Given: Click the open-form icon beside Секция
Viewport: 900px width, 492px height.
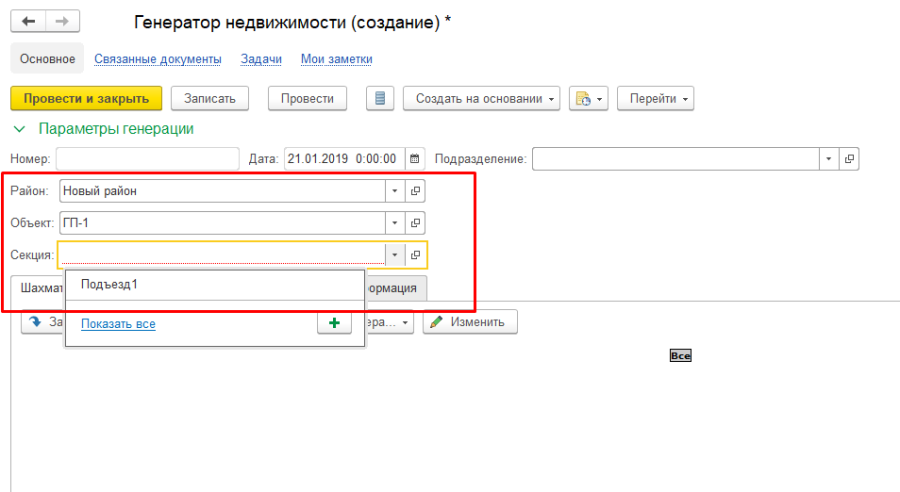Looking at the screenshot, I should click(x=416, y=255).
